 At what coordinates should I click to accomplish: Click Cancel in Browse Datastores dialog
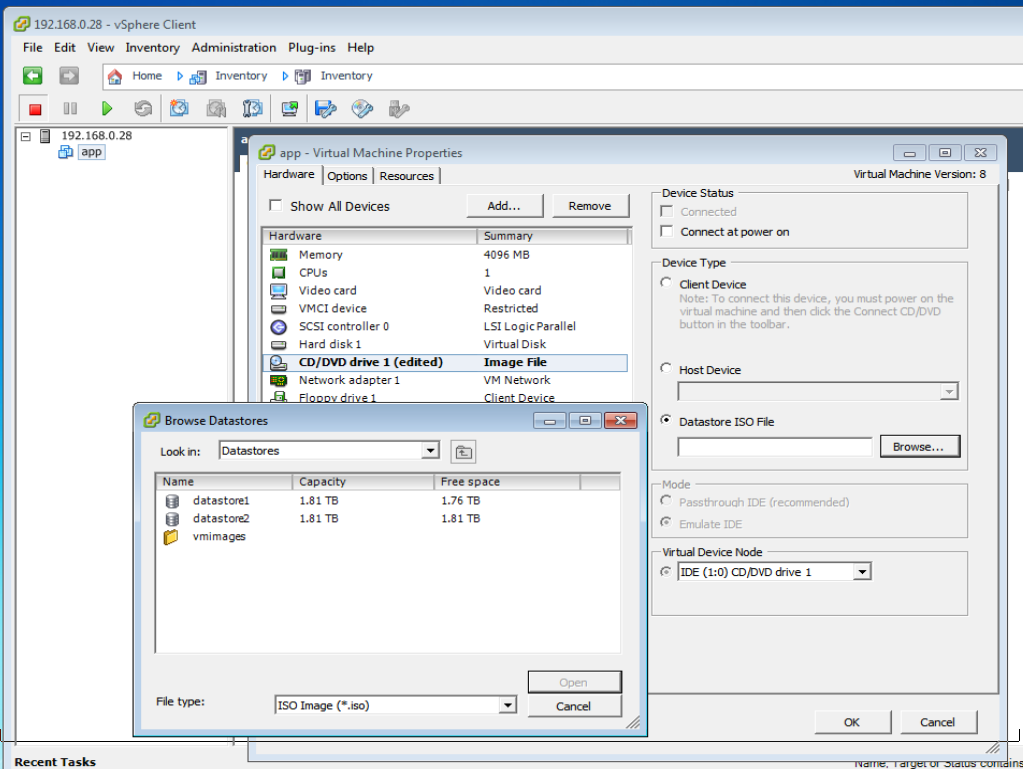click(x=573, y=706)
